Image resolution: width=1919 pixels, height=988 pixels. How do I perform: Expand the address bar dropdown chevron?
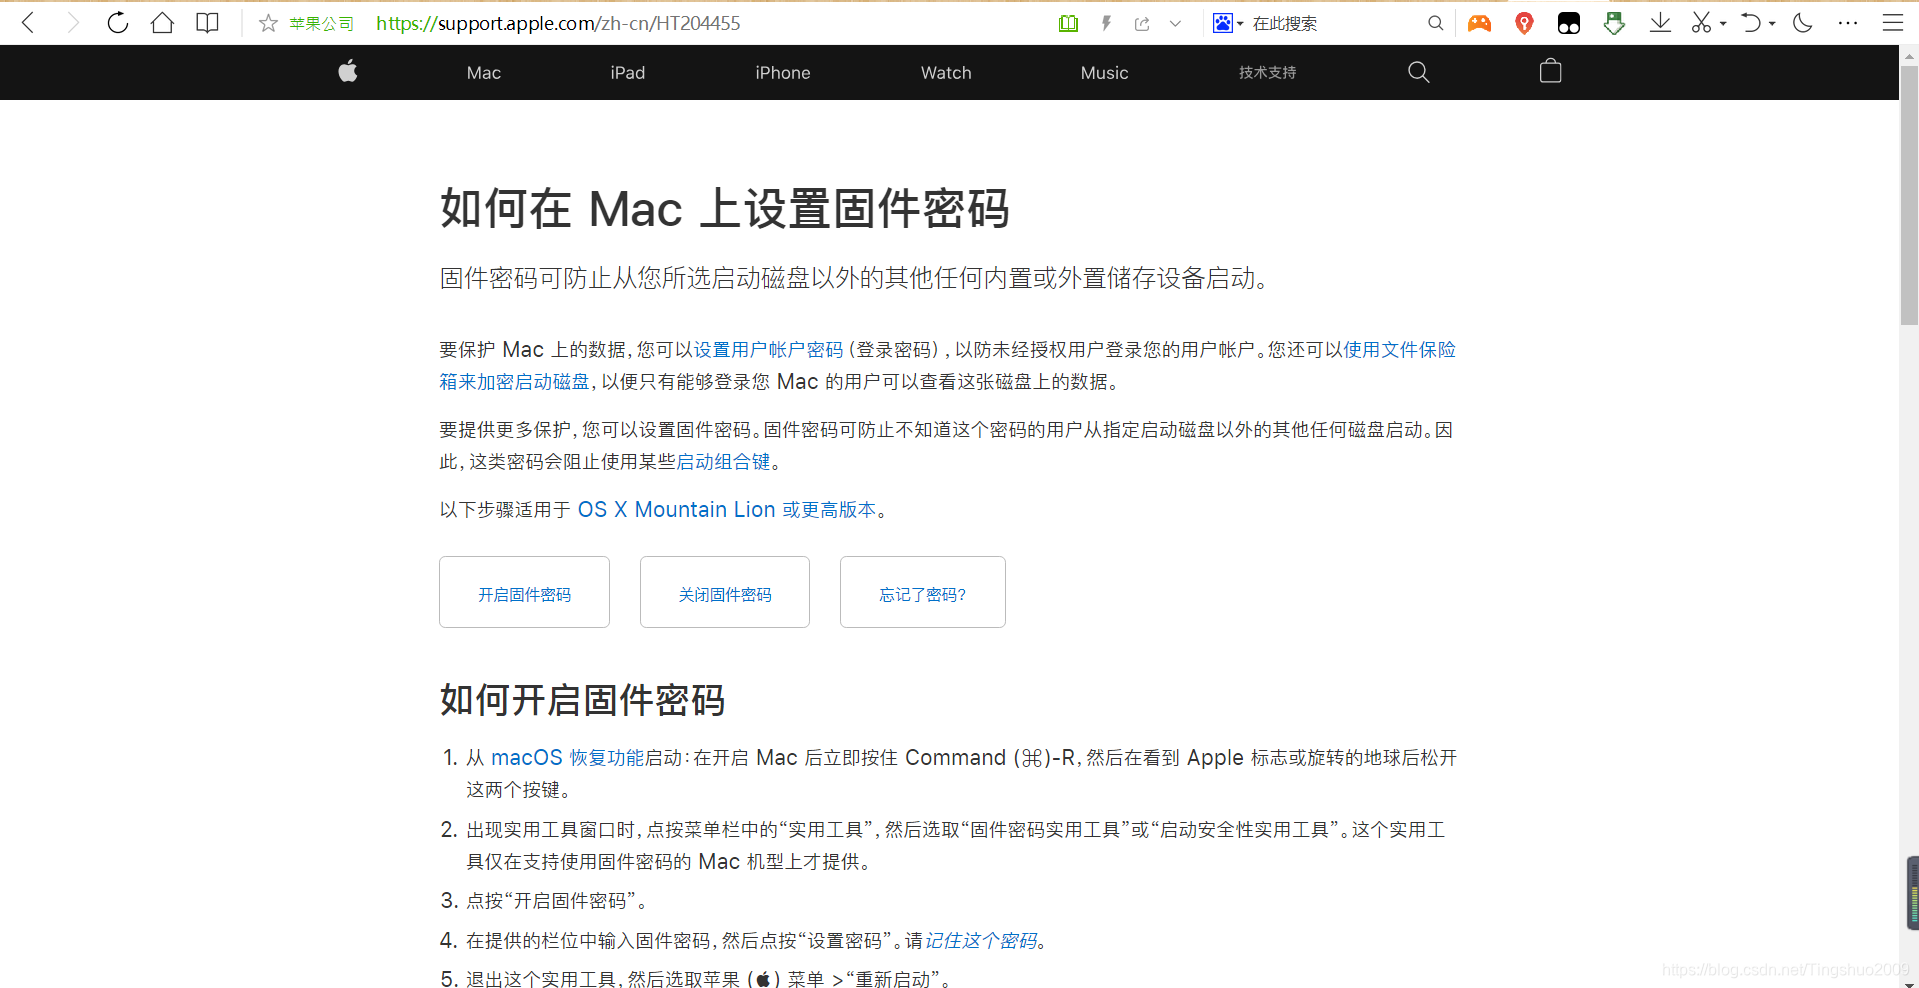pos(1175,23)
